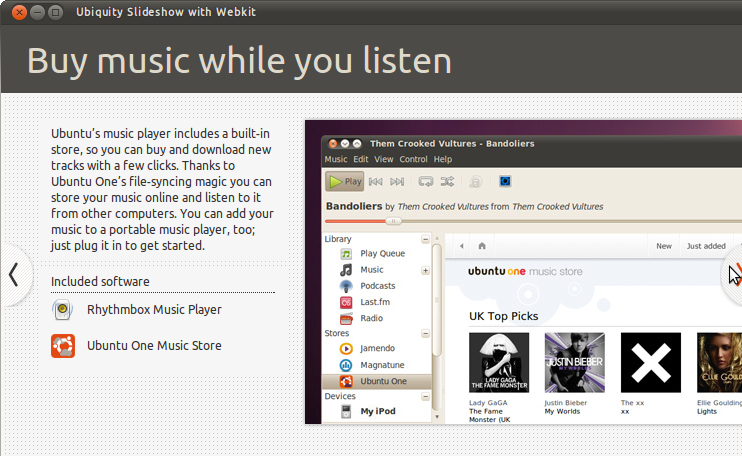Viewport: 742px width, 456px height.
Task: Click the Just added store link
Action: click(x=705, y=246)
